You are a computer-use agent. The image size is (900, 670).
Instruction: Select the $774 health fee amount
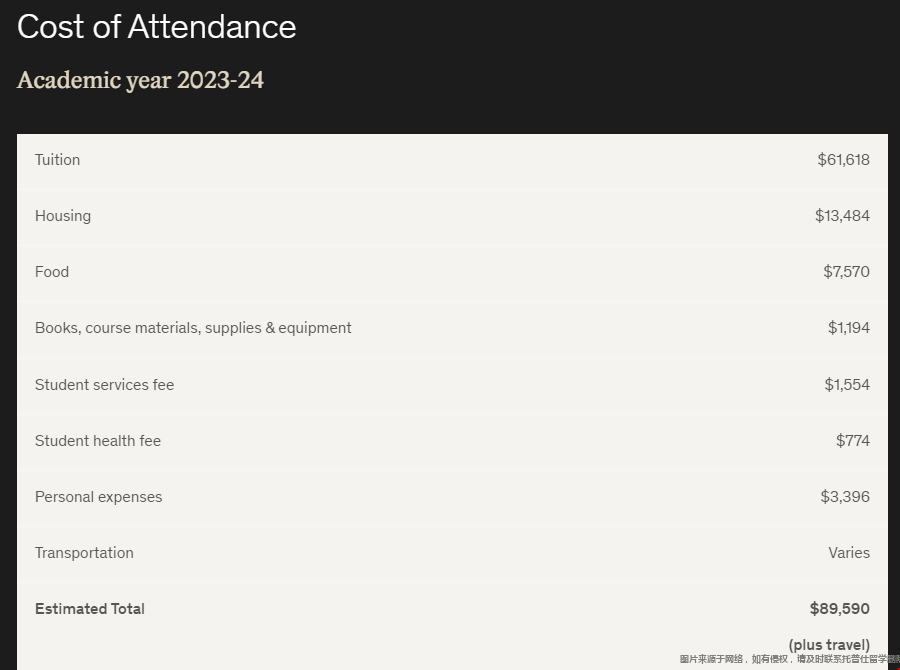coord(852,441)
